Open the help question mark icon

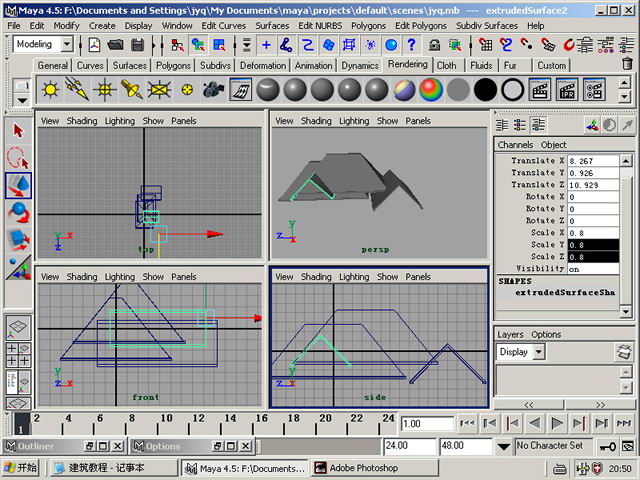pos(411,44)
